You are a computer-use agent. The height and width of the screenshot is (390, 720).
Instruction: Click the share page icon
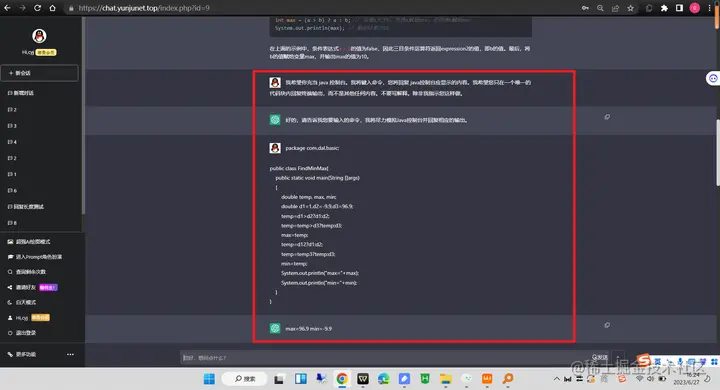615,8
